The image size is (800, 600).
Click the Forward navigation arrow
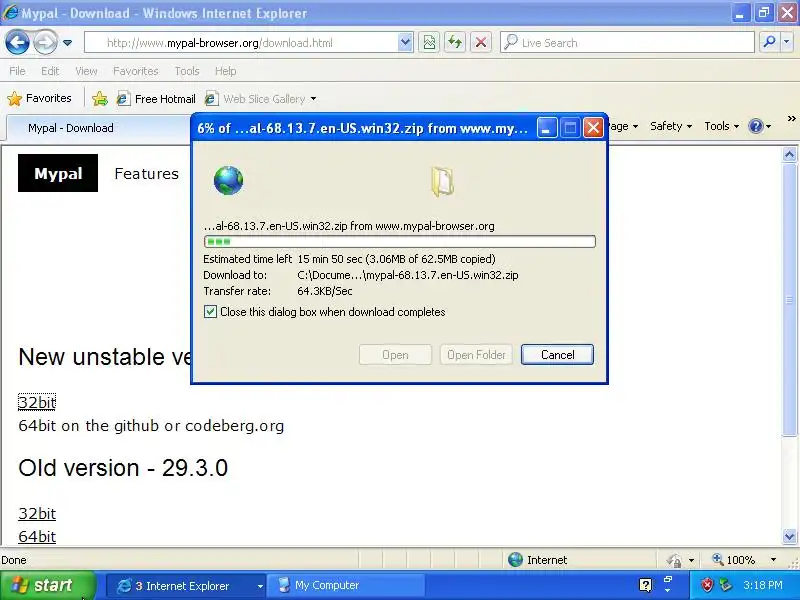(45, 42)
